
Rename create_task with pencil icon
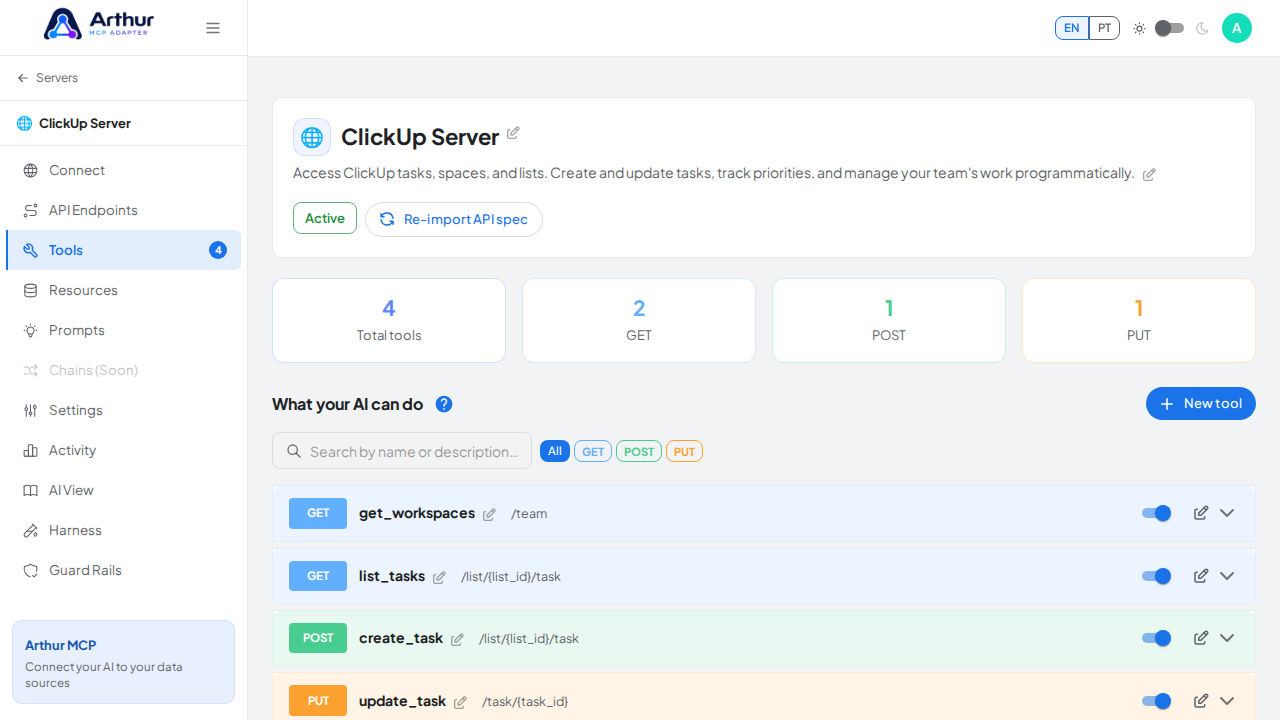pyautogui.click(x=457, y=640)
